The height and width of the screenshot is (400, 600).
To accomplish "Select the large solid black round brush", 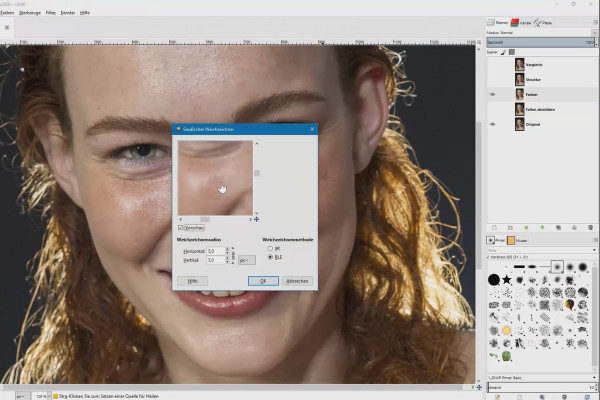I will (x=494, y=280).
